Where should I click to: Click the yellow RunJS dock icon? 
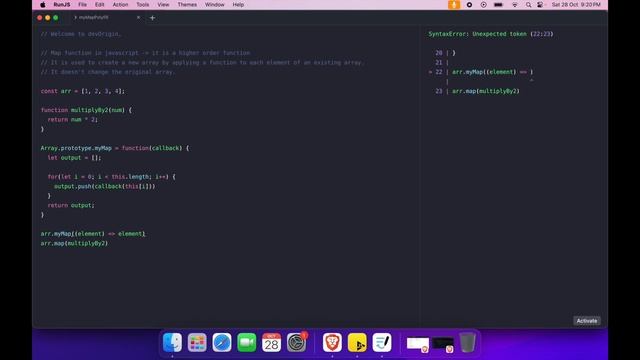tap(357, 342)
